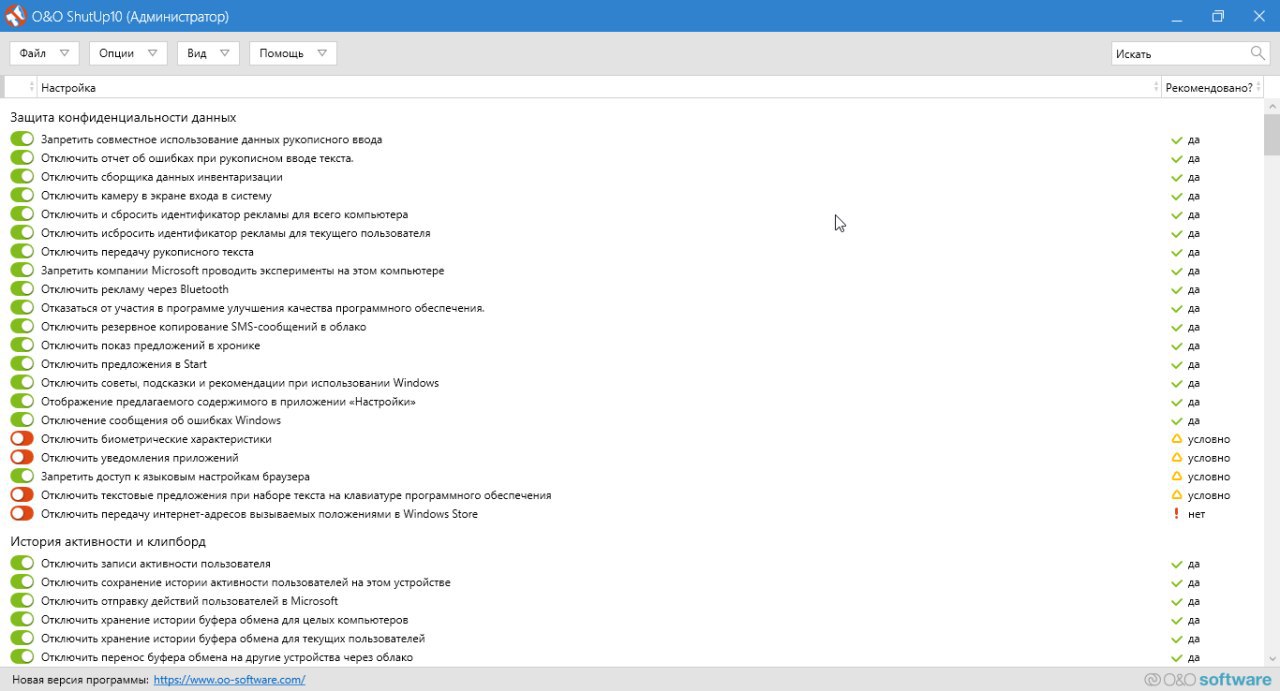Click the sort arrows right of 'Рекомендовано?' header

[x=1259, y=88]
